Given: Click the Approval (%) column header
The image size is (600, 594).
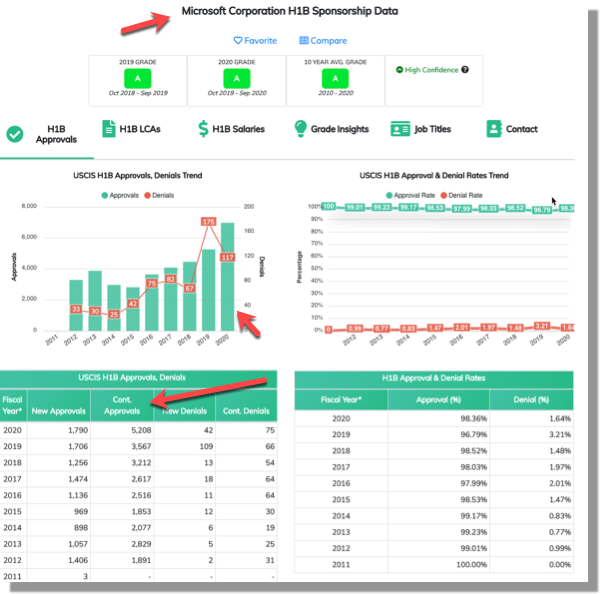Looking at the screenshot, I should tap(439, 400).
